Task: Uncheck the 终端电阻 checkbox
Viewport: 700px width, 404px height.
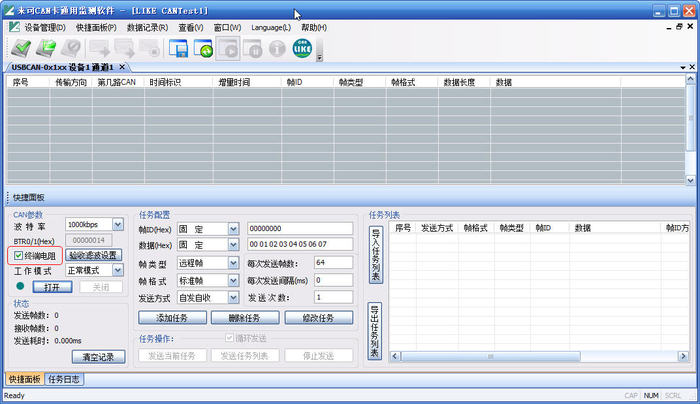Action: [18, 255]
